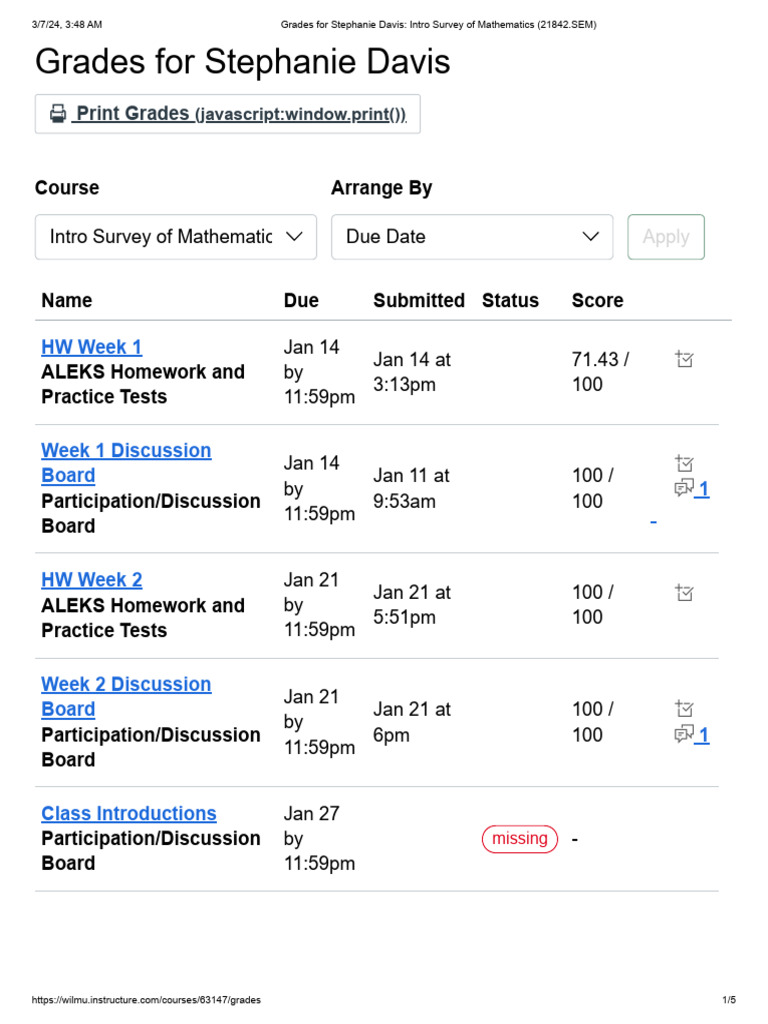Open rubric icon for HW Week 1
768x1024 pixels.
tap(684, 359)
